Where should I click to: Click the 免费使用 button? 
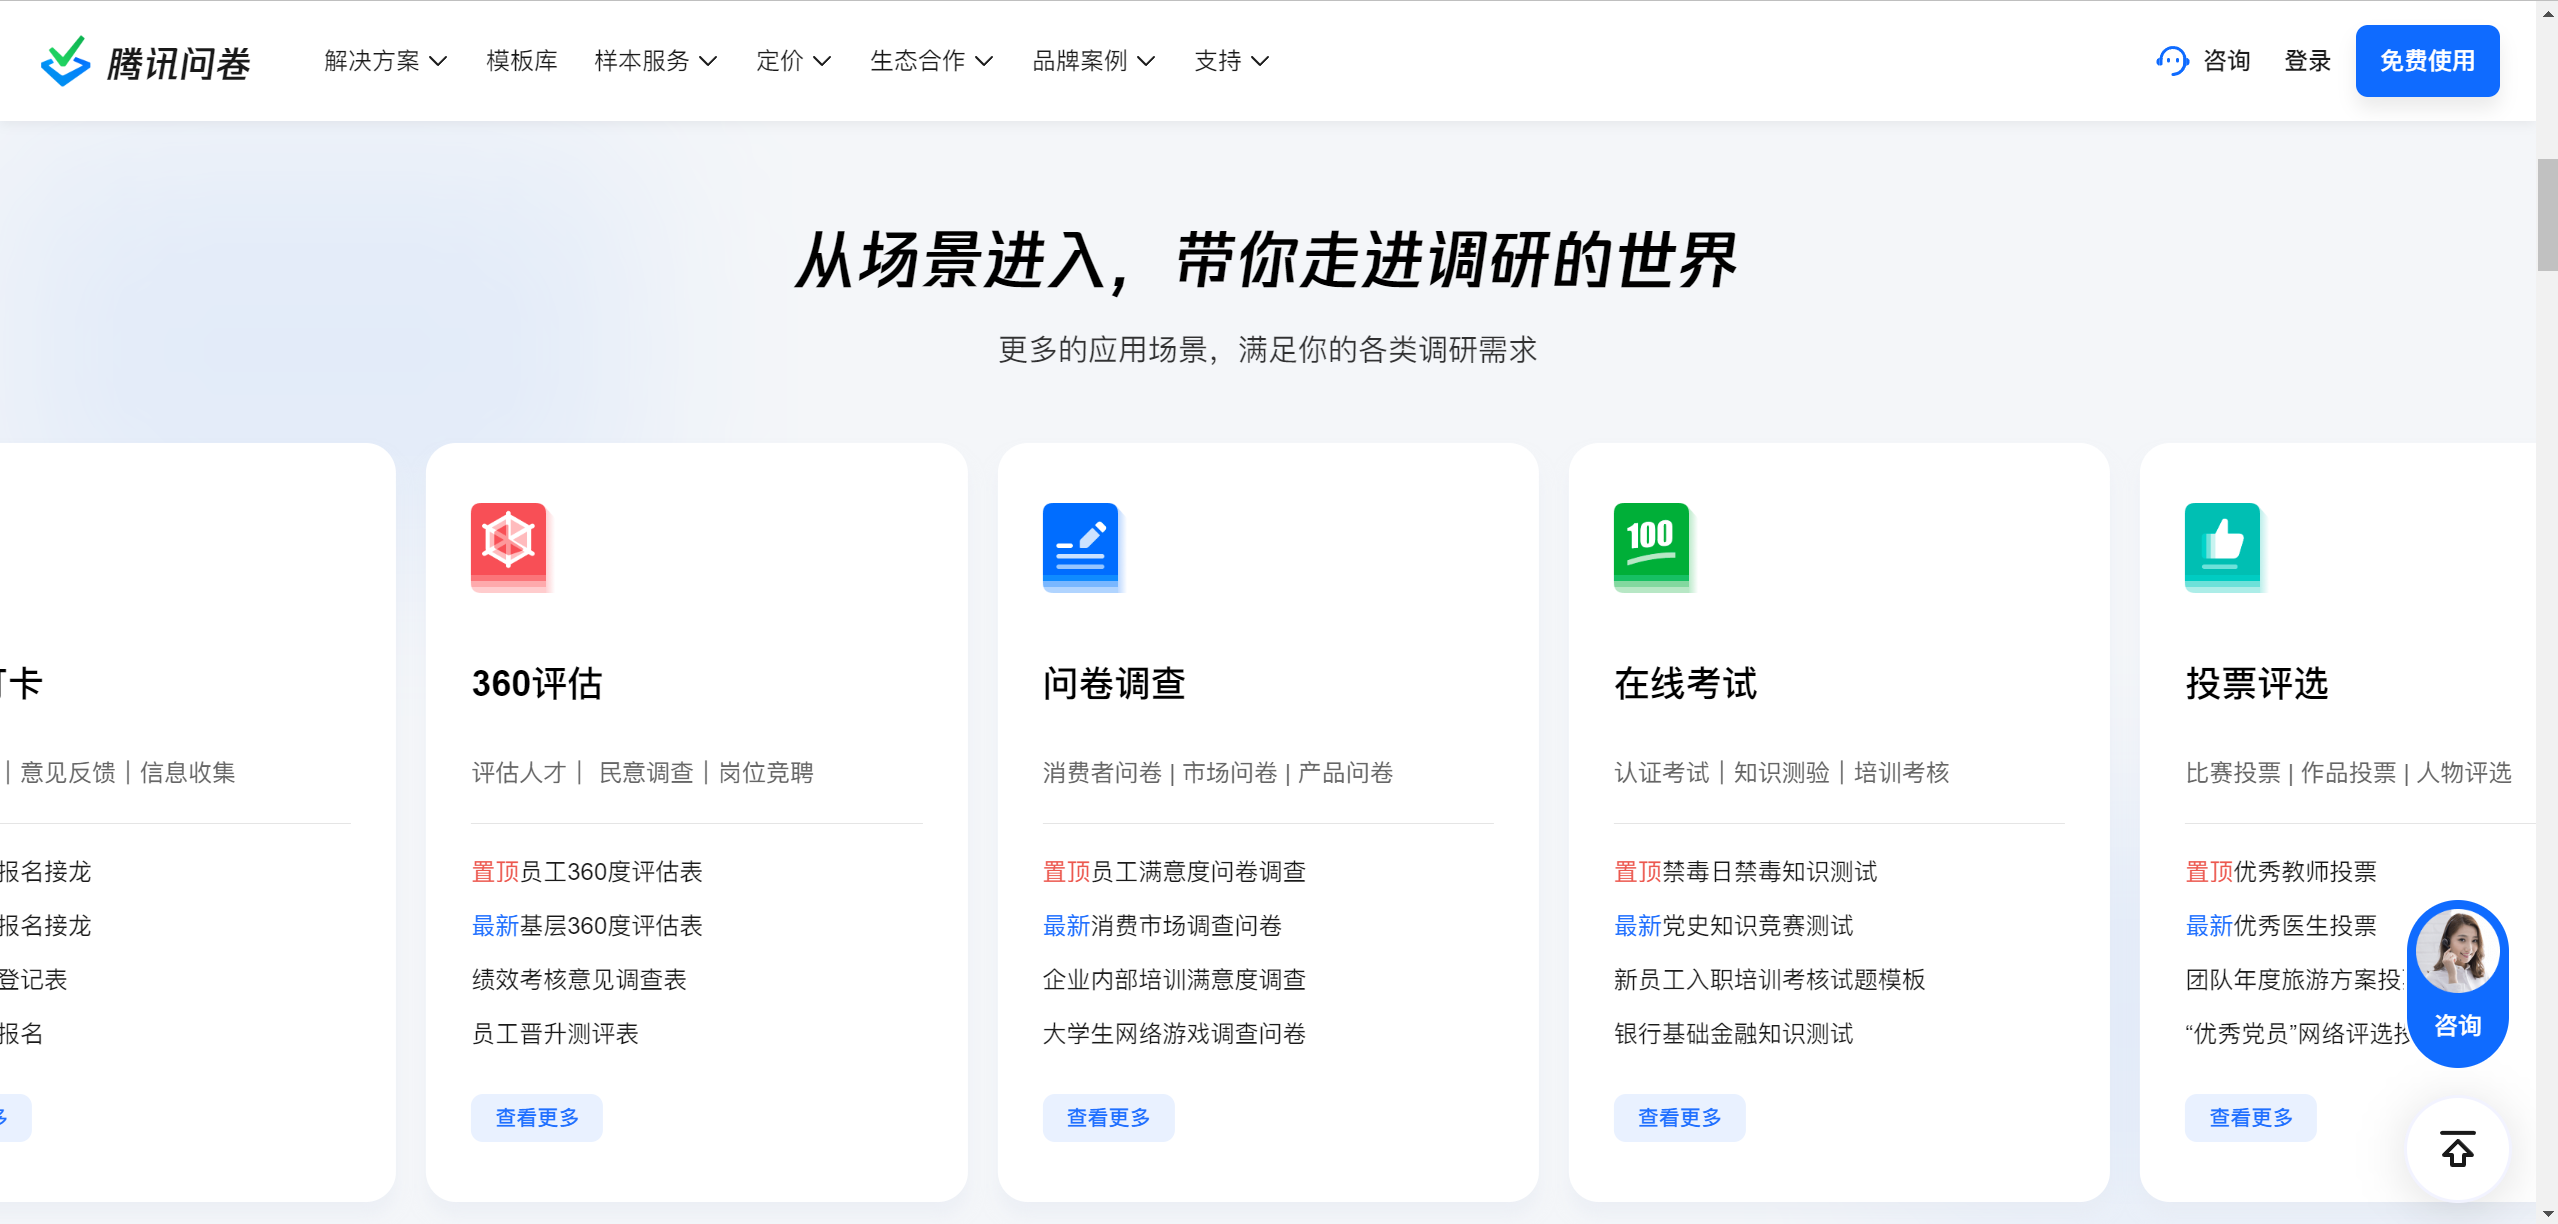click(x=2427, y=61)
